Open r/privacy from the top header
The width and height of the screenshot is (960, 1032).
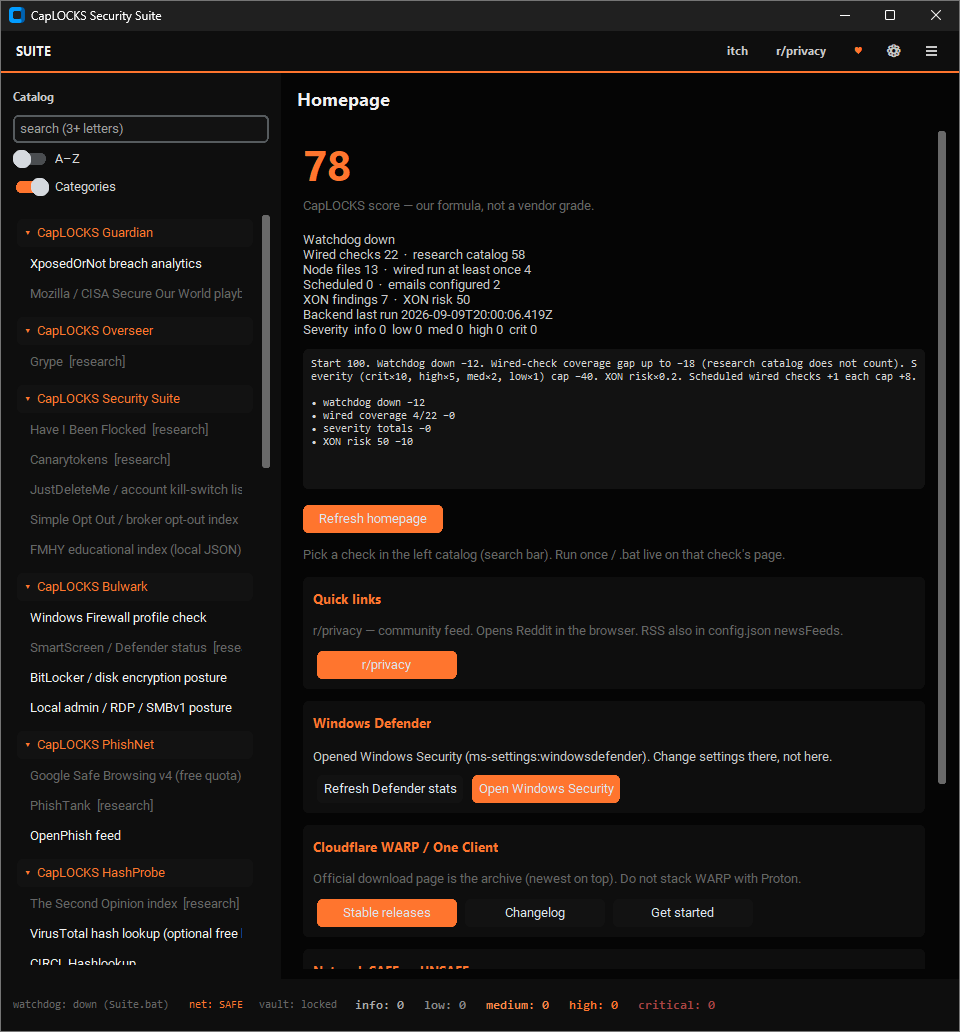[801, 51]
